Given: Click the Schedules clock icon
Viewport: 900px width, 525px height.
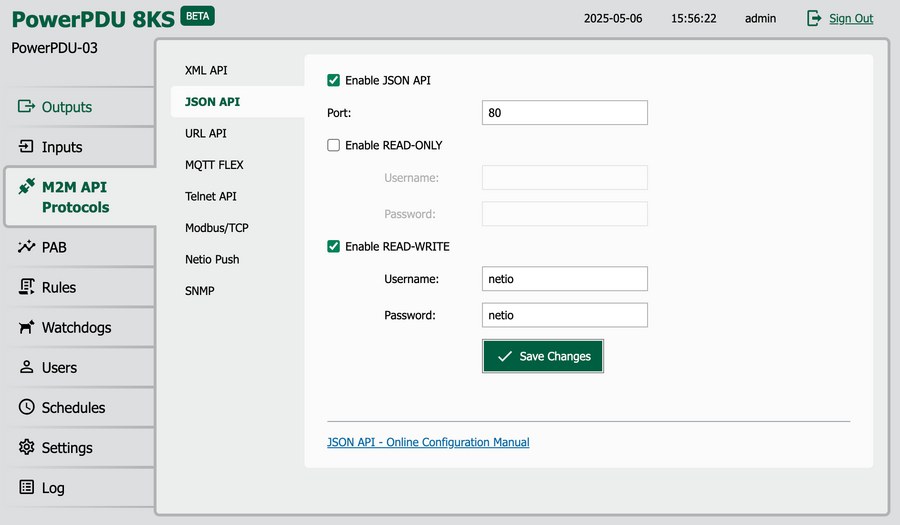Looking at the screenshot, I should point(26,407).
